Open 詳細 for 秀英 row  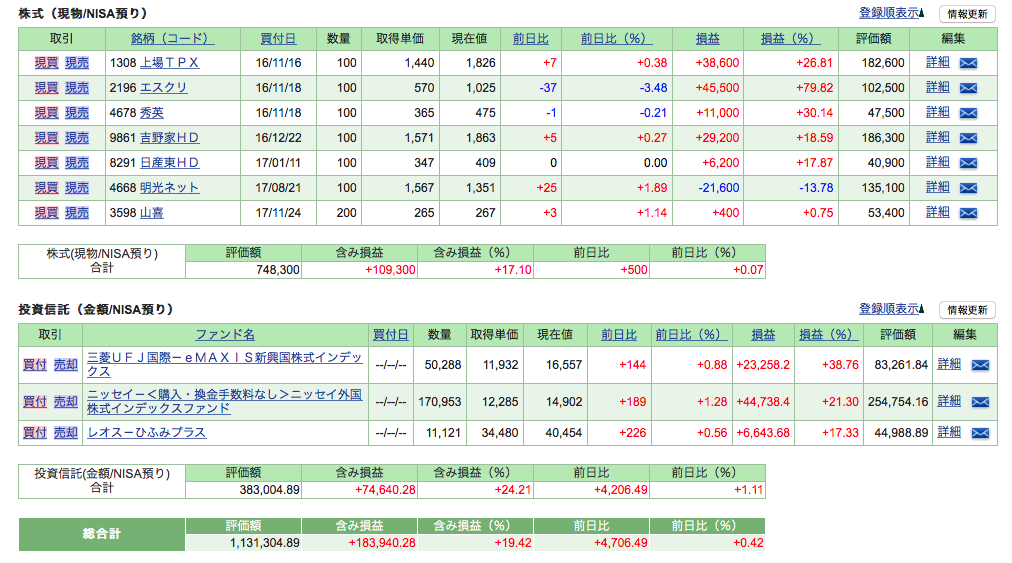point(938,112)
